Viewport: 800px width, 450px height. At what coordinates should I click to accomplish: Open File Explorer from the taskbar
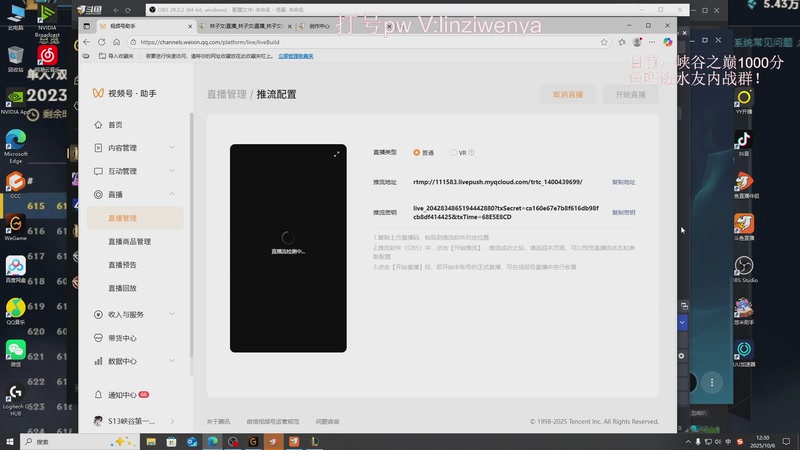pyautogui.click(x=151, y=441)
